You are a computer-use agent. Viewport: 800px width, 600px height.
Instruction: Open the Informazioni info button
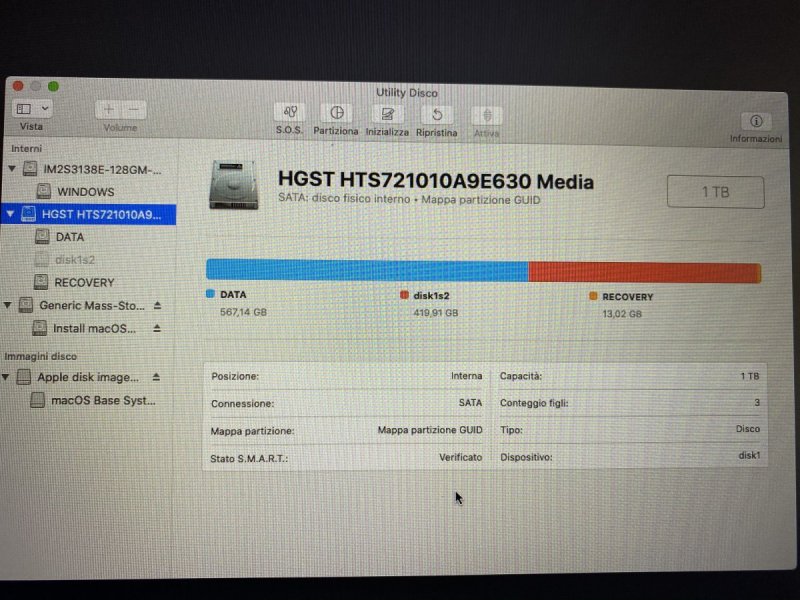(x=756, y=121)
